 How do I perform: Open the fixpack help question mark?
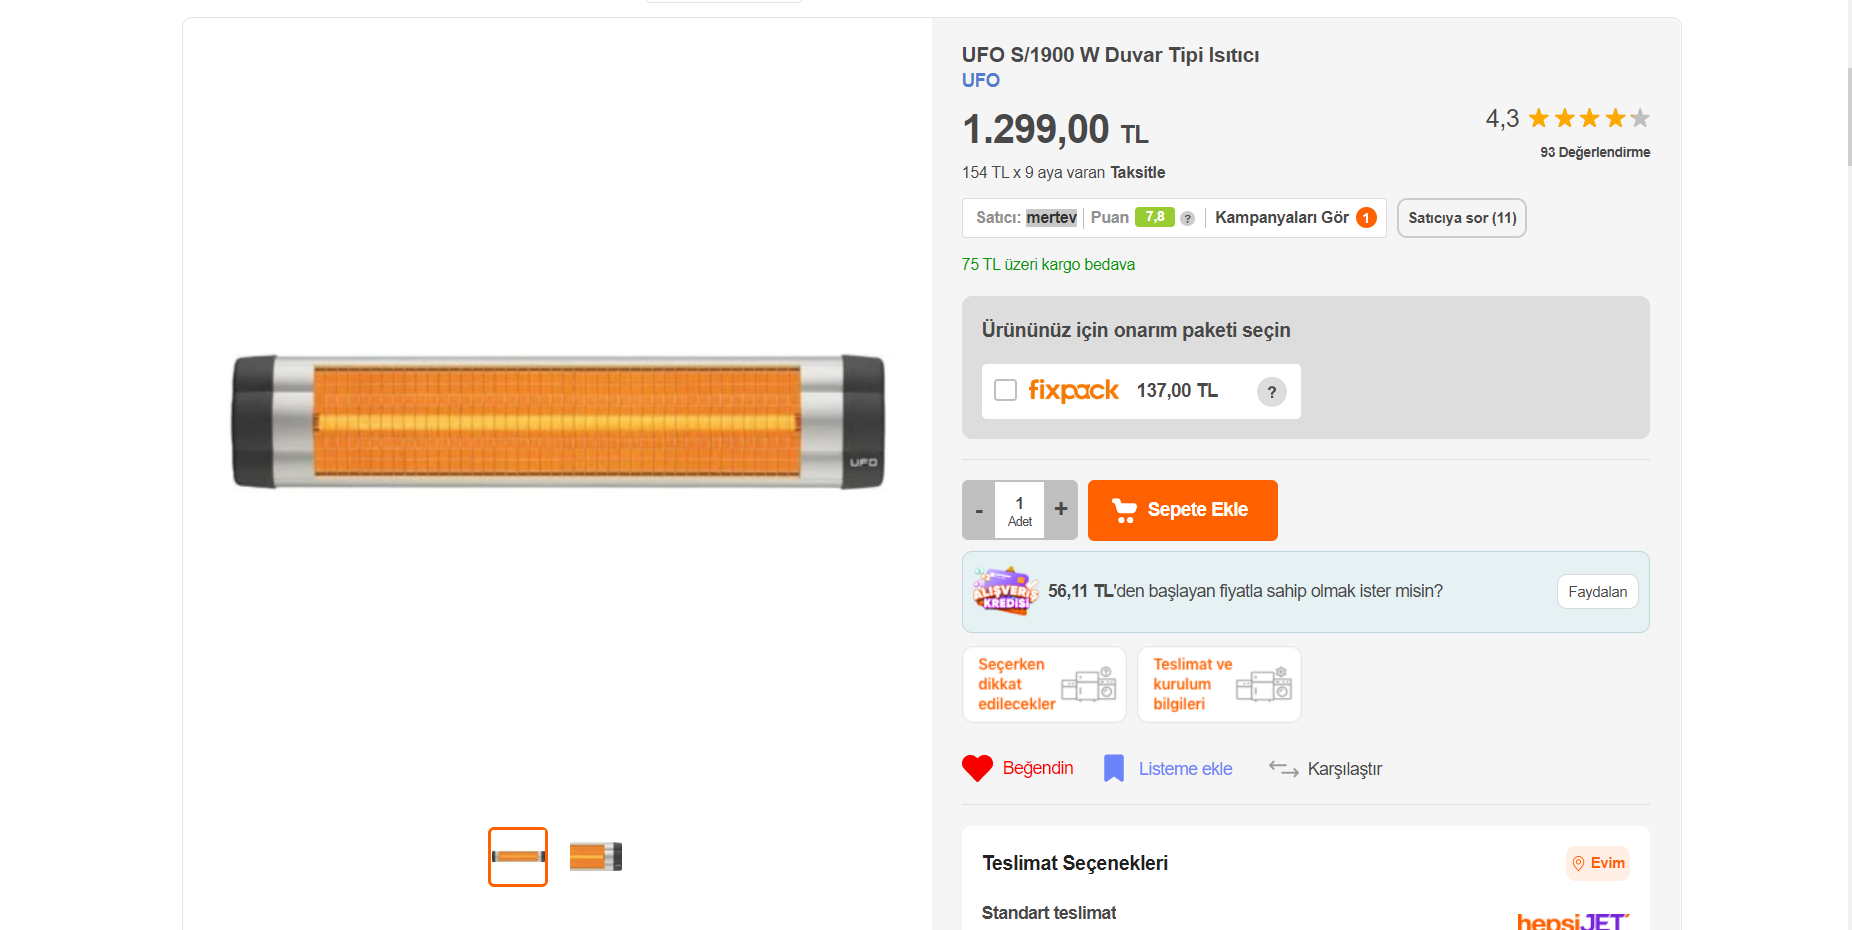pos(1271,392)
